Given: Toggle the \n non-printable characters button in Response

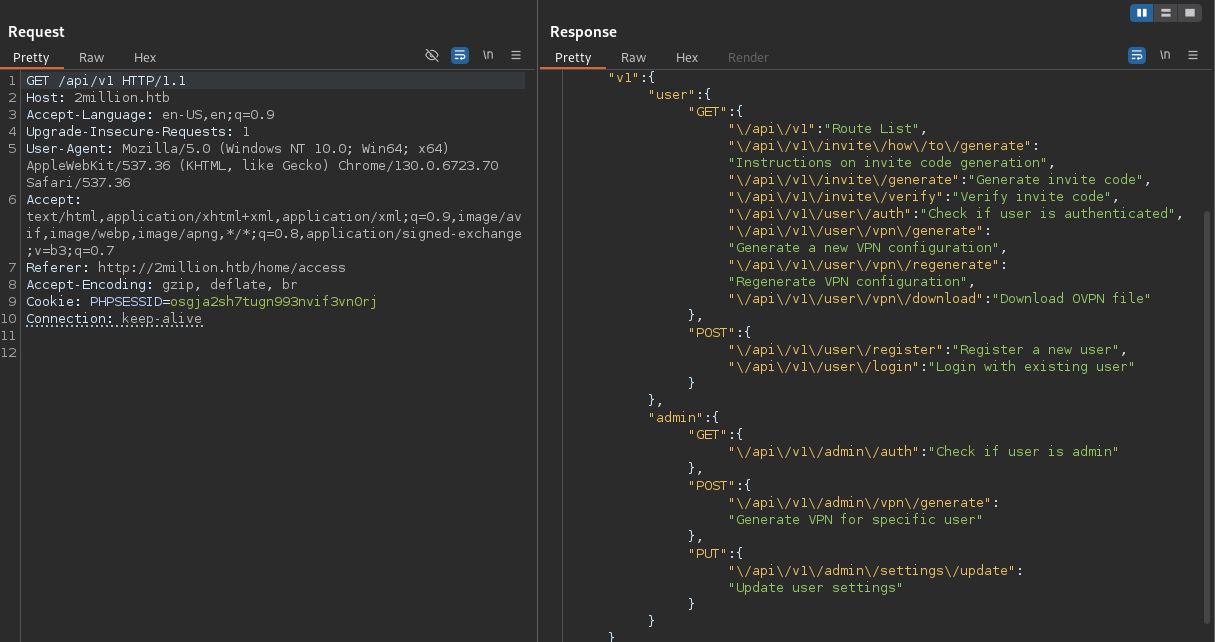Looking at the screenshot, I should [x=1165, y=56].
